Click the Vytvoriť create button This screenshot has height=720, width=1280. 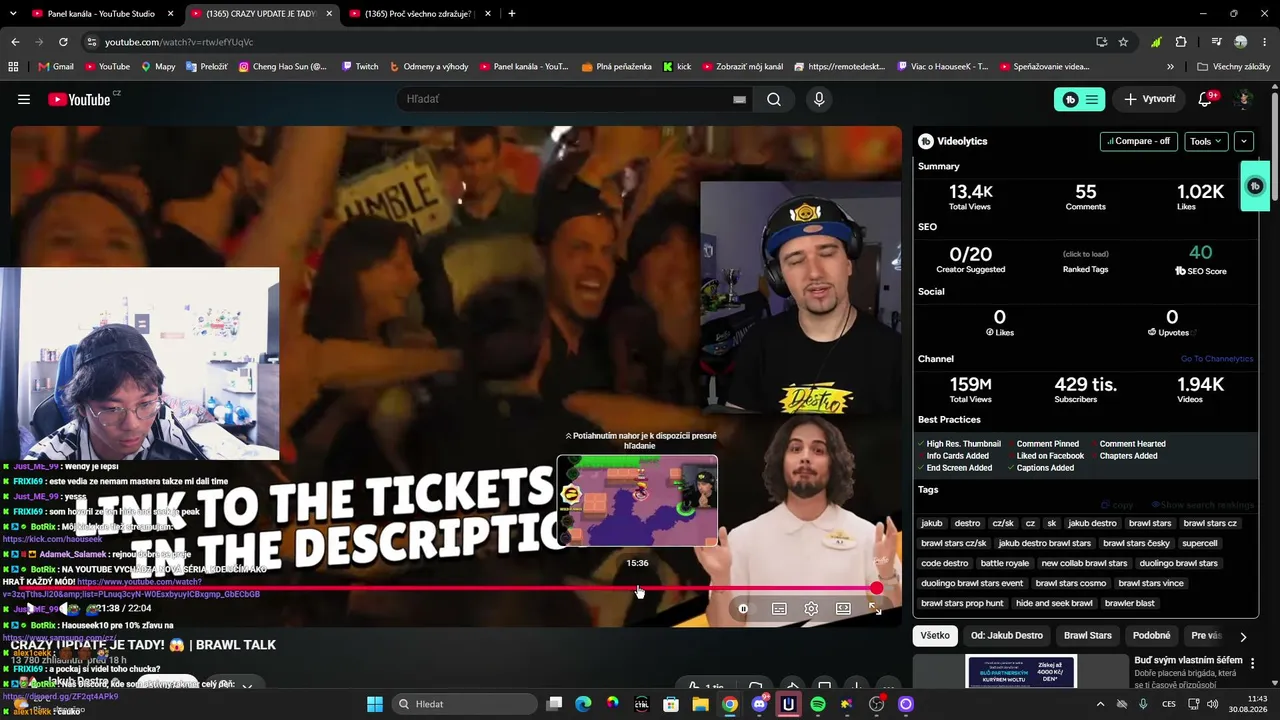point(1150,99)
